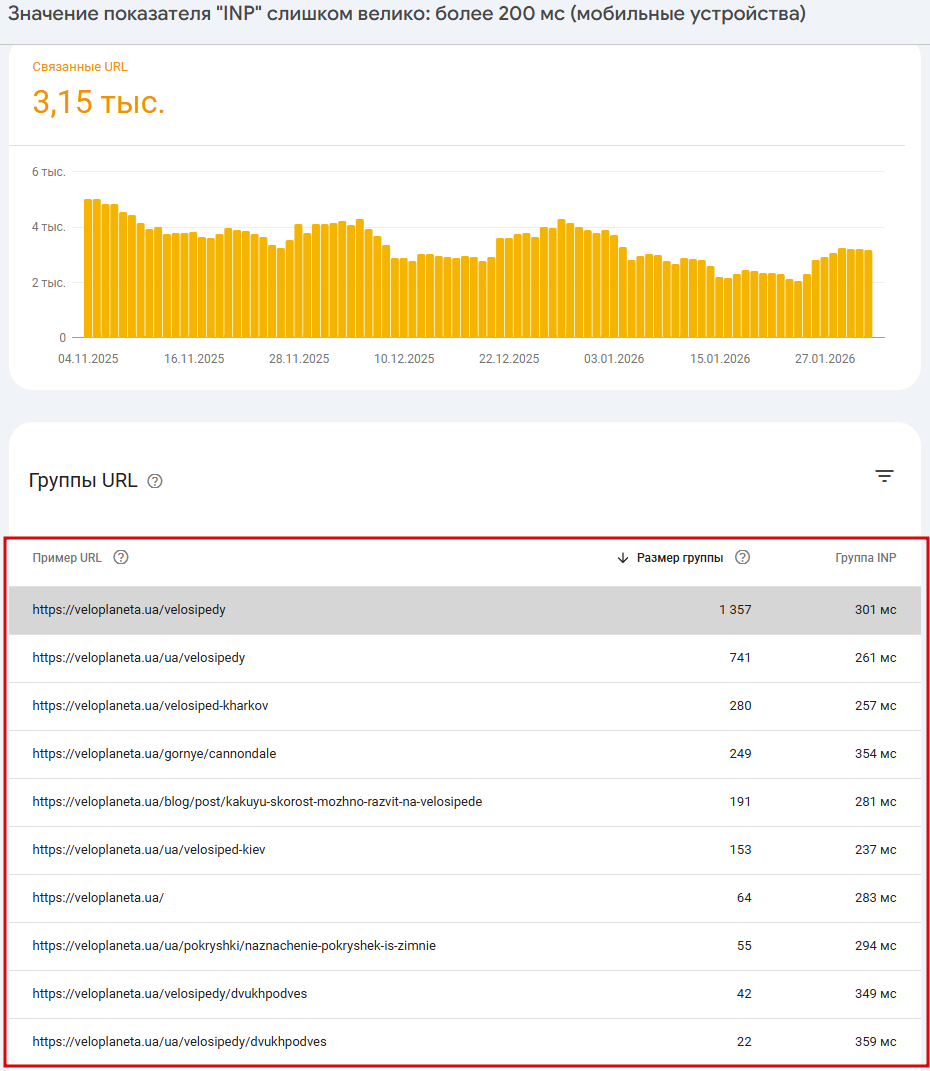This screenshot has width=930, height=1071.
Task: Click group size value 42
Action: point(744,994)
